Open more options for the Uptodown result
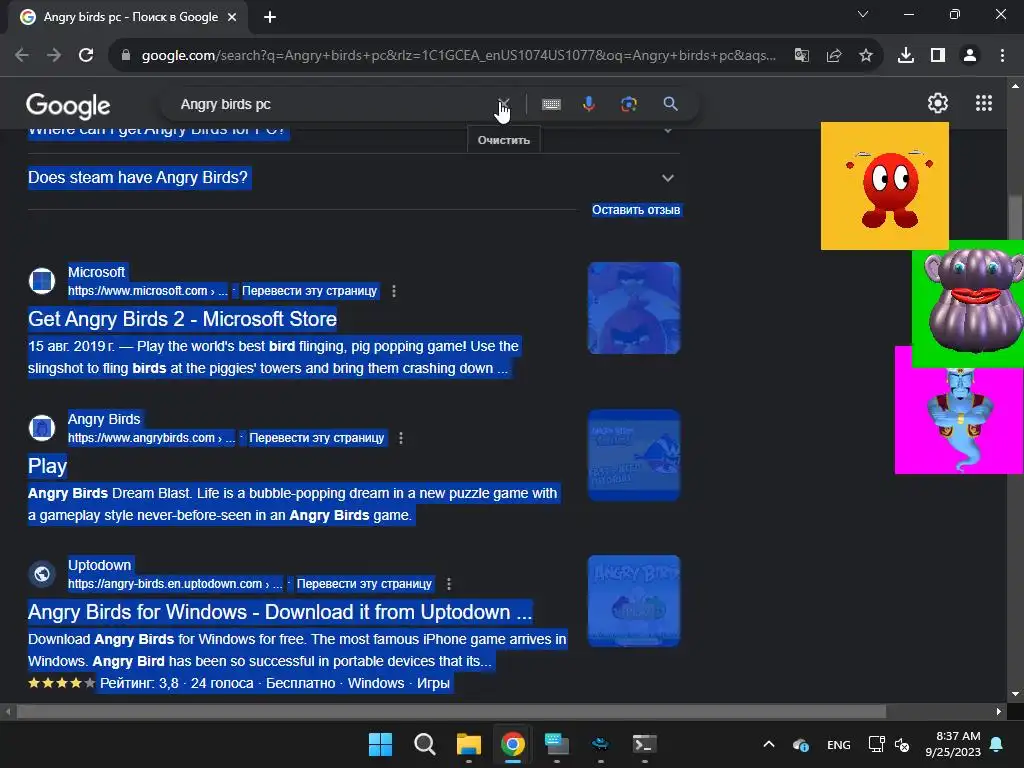 pyautogui.click(x=449, y=584)
